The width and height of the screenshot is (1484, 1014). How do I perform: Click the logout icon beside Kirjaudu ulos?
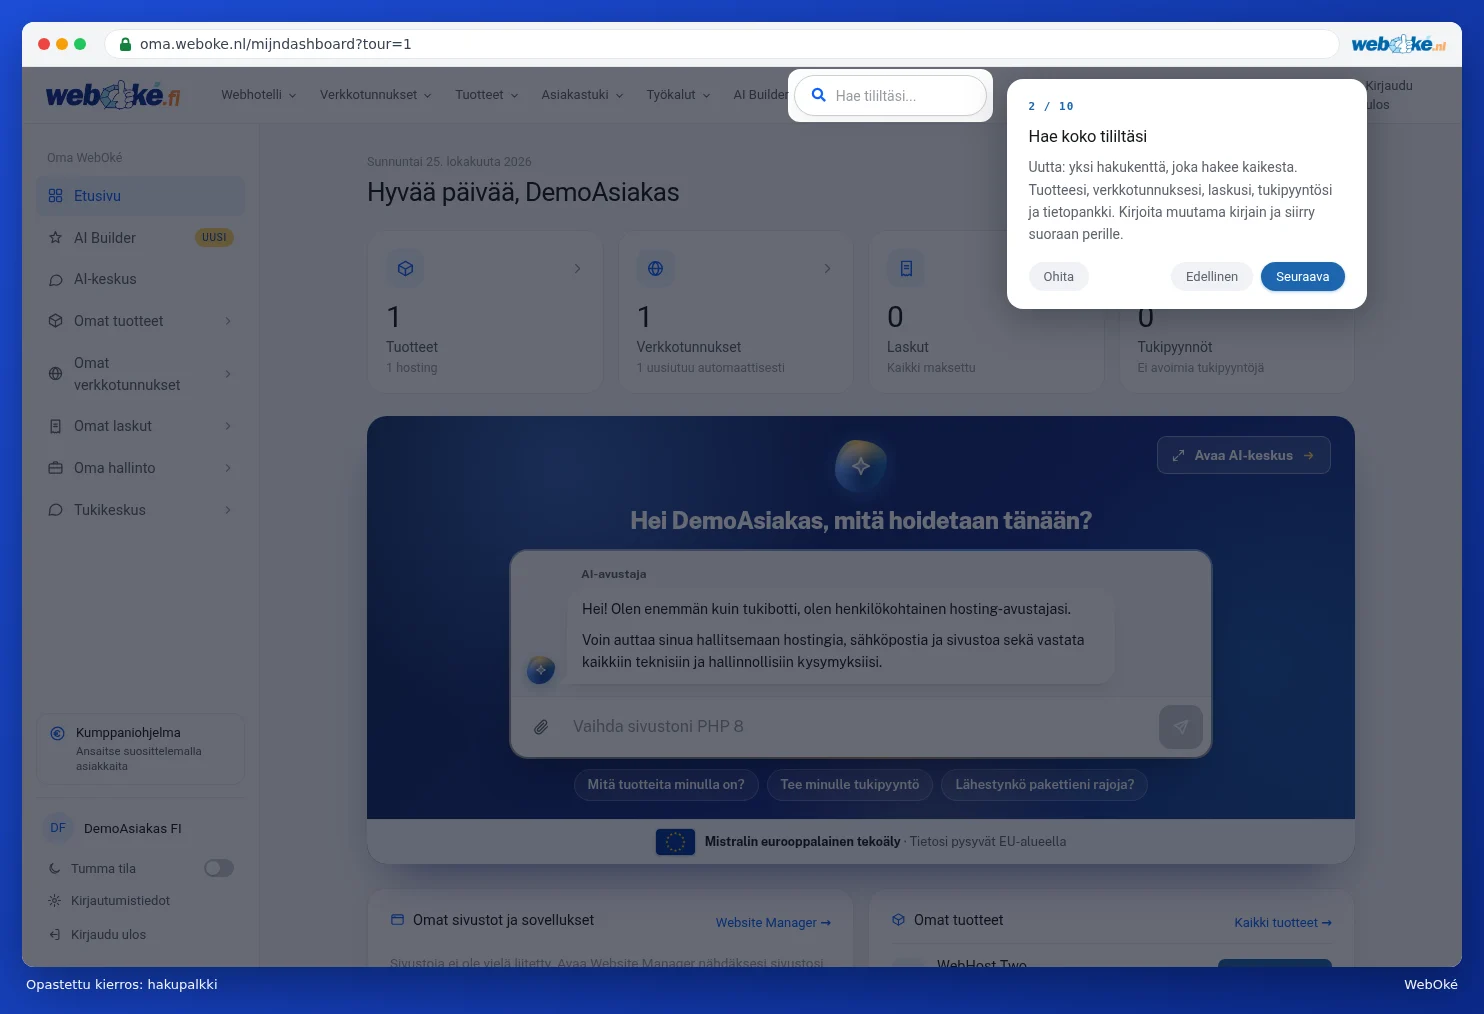tap(54, 935)
